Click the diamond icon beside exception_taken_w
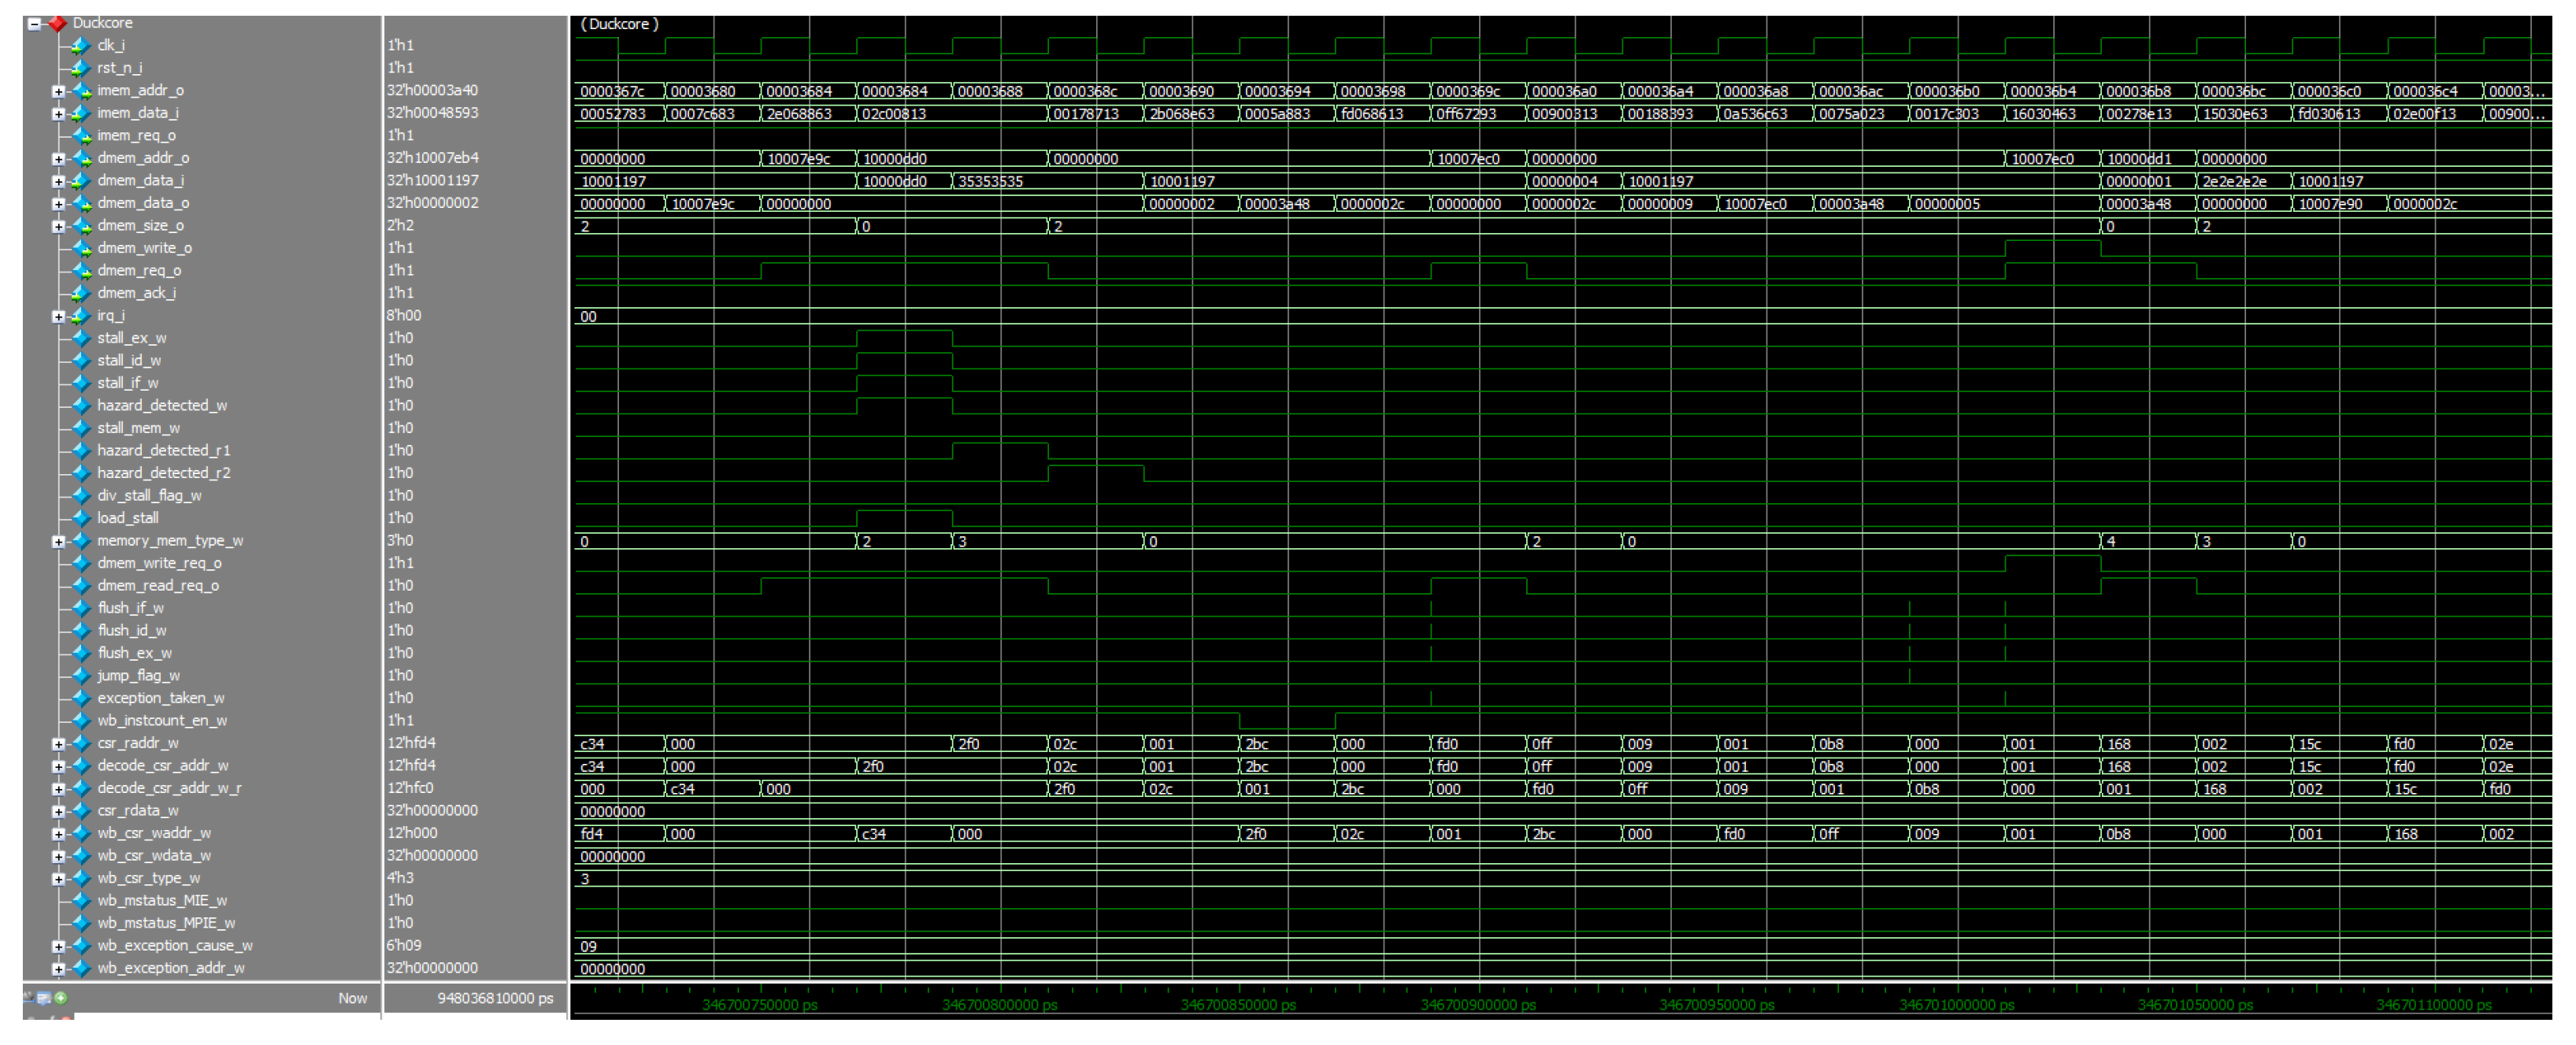This screenshot has width=2576, height=1045. 81,698
